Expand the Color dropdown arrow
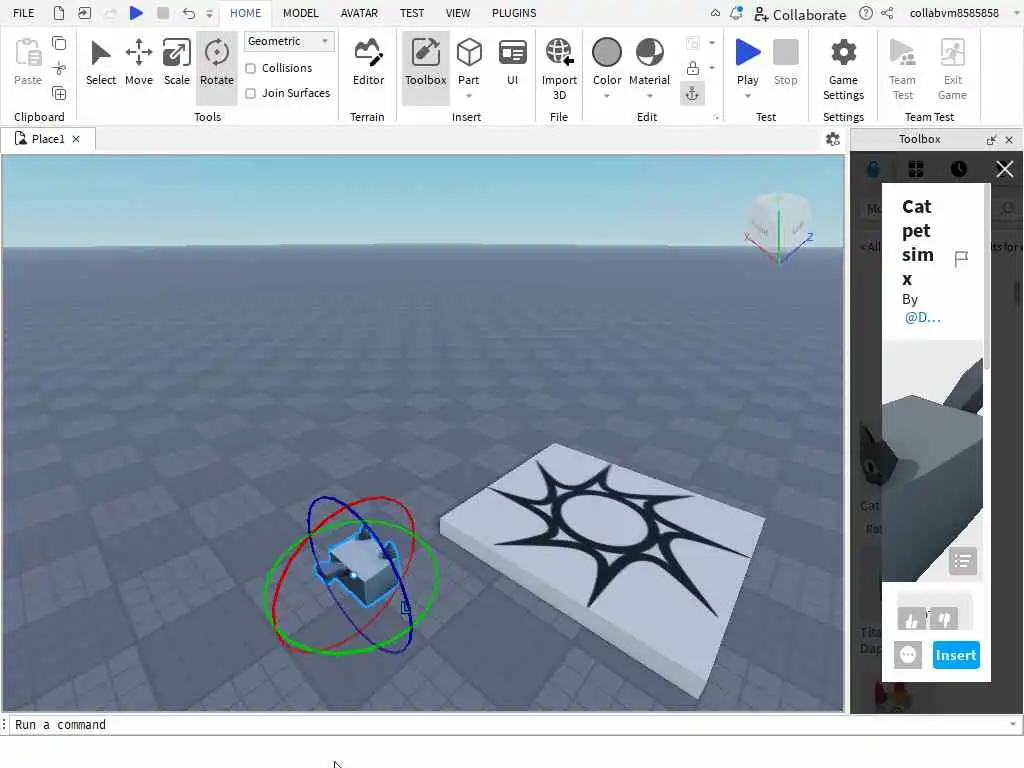This screenshot has width=1024, height=768. point(607,96)
